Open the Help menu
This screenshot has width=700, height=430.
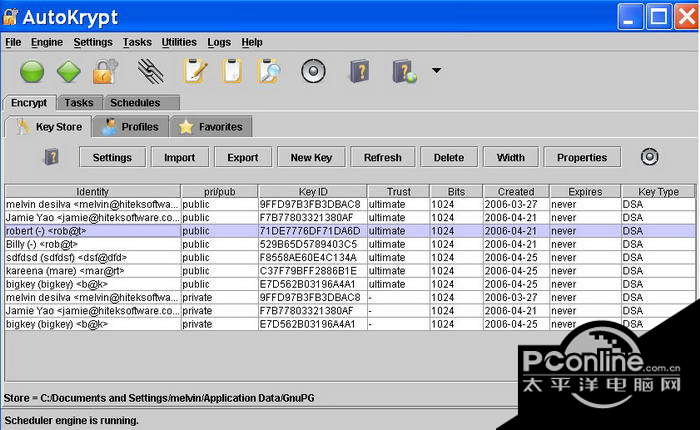(252, 42)
